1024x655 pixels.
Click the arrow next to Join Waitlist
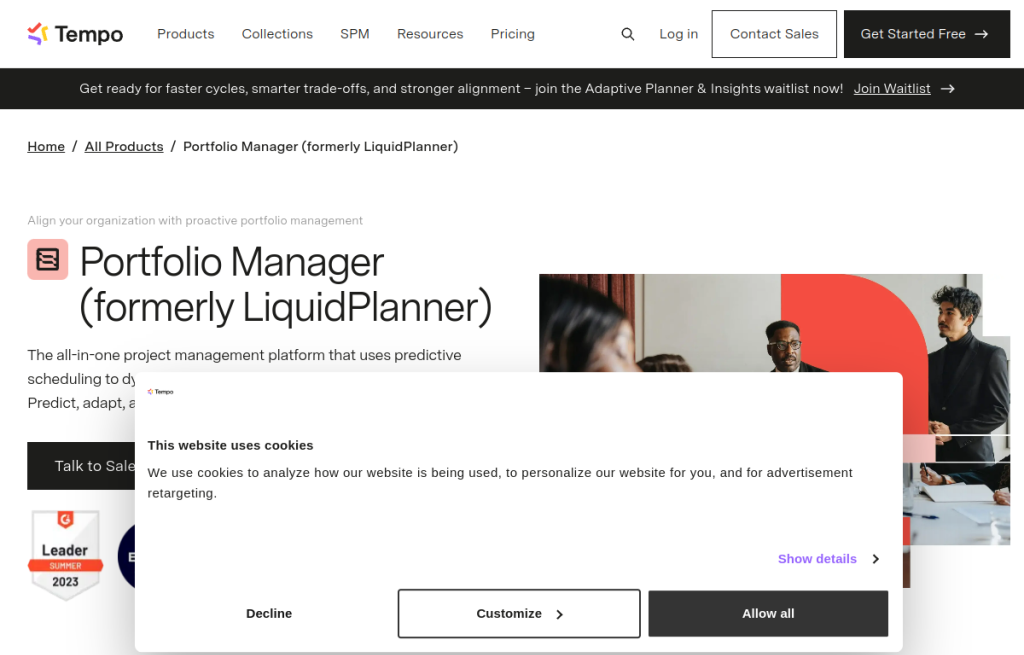click(946, 88)
